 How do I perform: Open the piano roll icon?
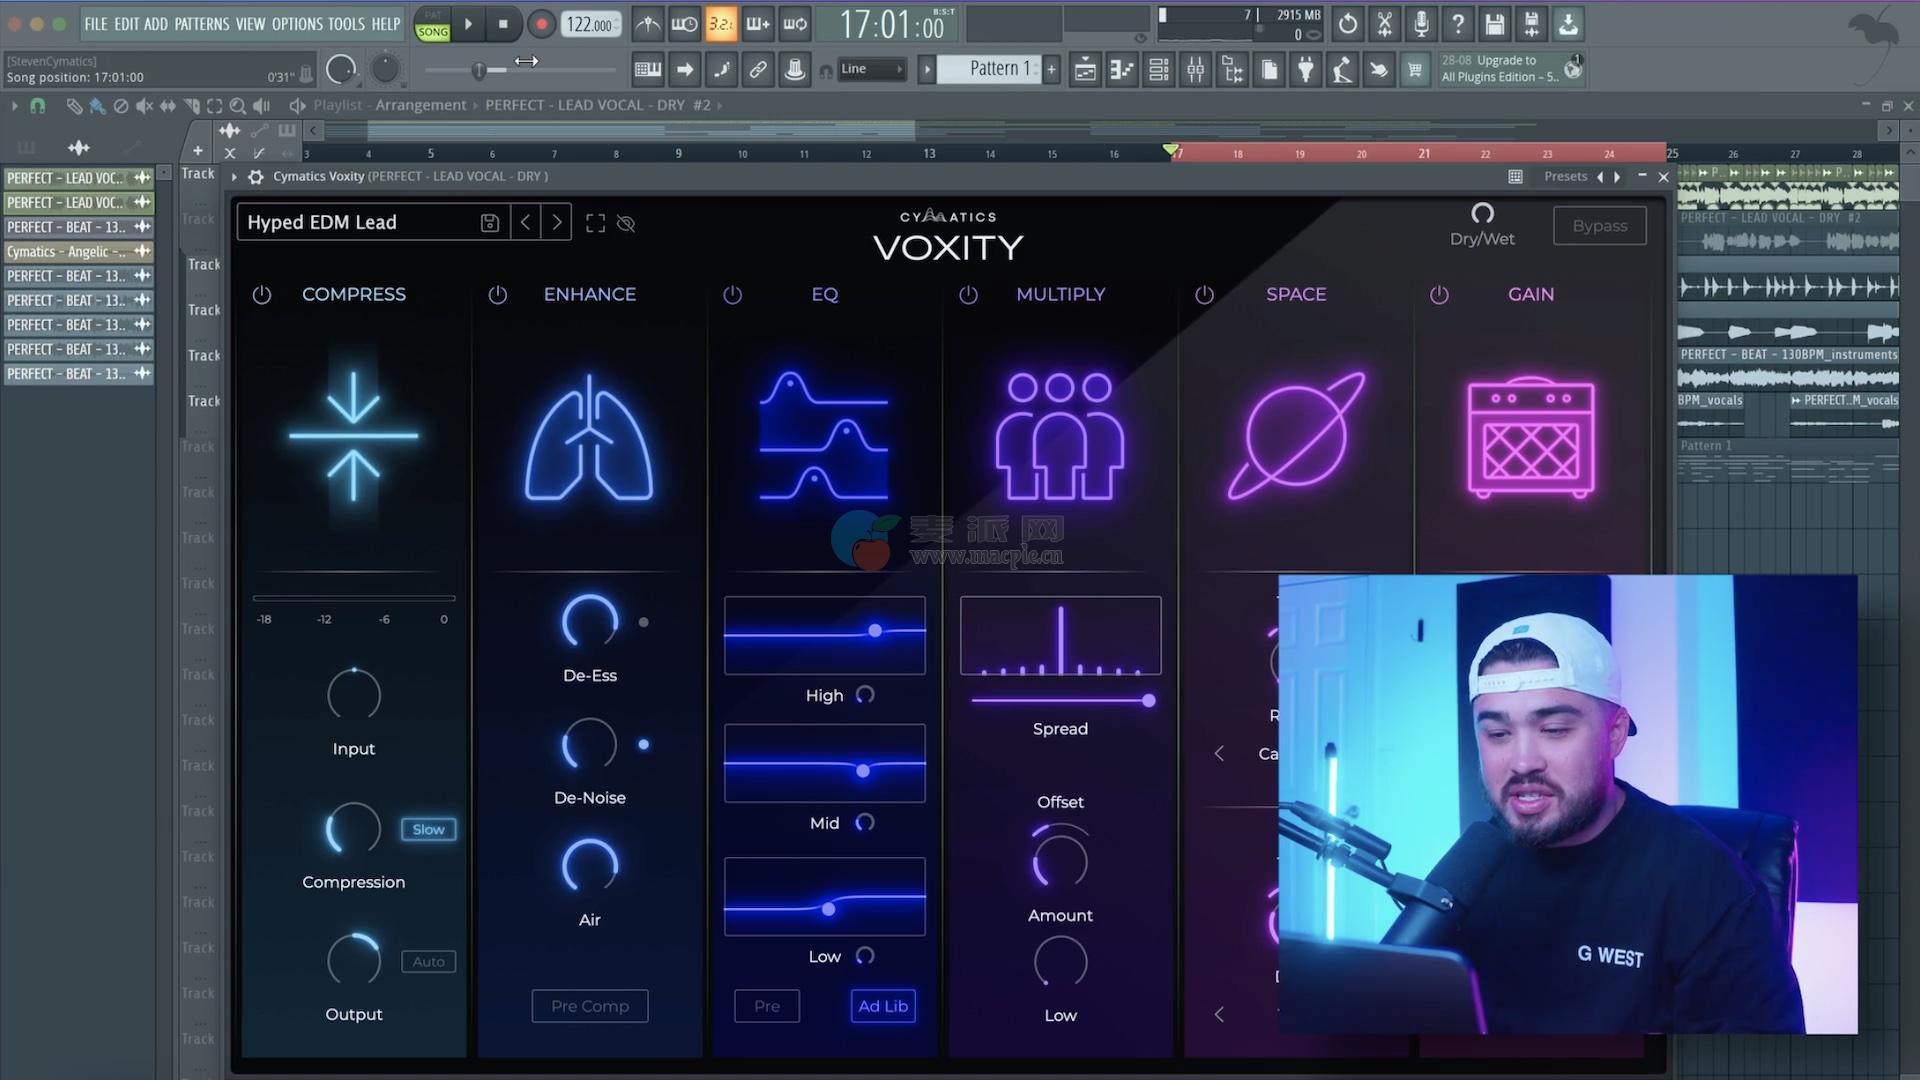(1122, 70)
